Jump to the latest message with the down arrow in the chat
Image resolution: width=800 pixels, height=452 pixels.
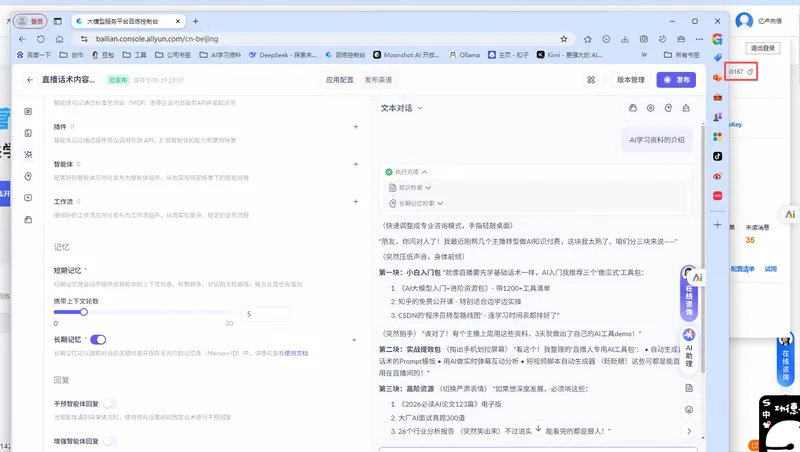tap(538, 429)
